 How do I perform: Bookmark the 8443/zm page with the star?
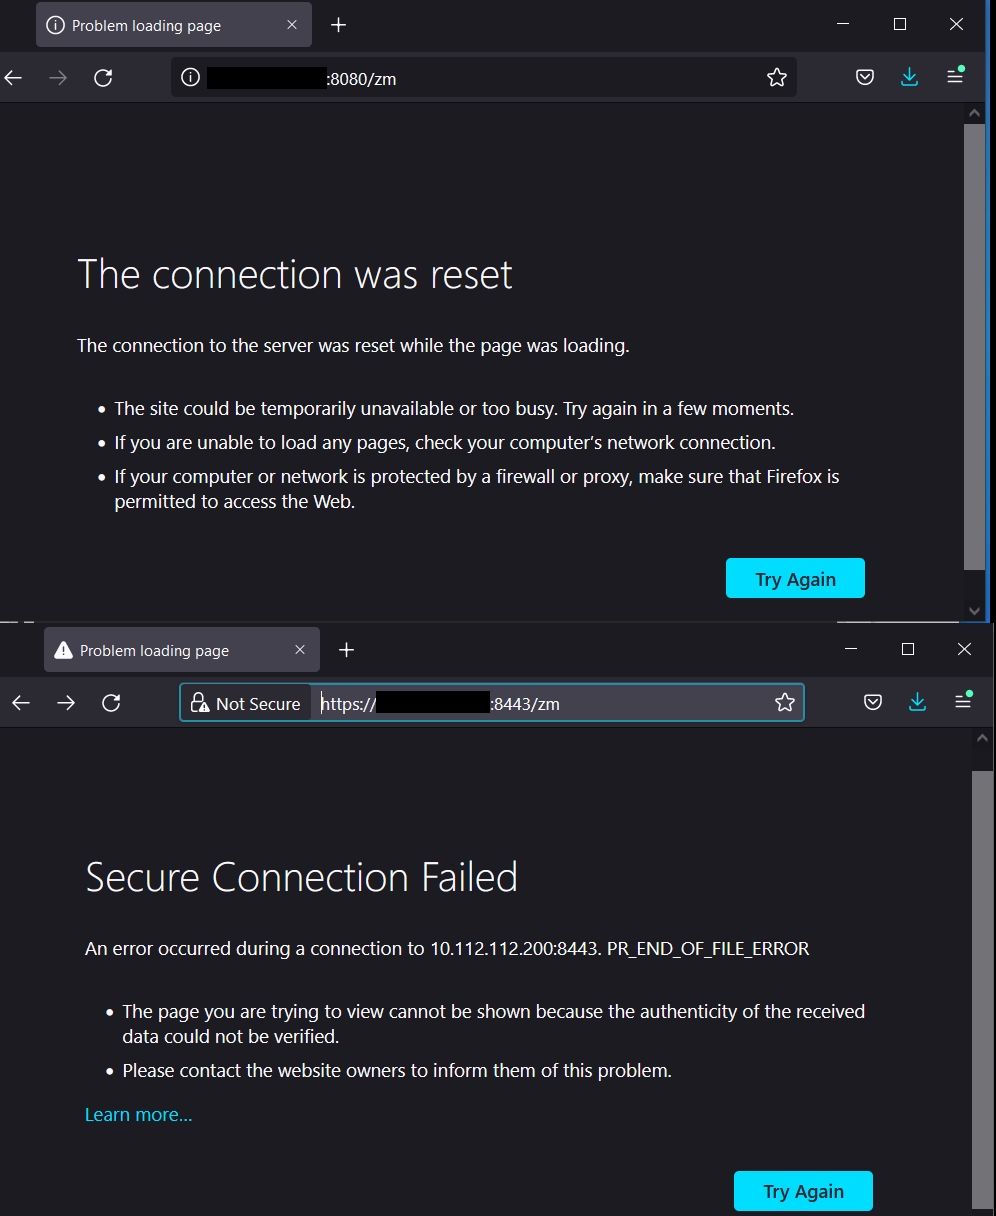coord(785,703)
